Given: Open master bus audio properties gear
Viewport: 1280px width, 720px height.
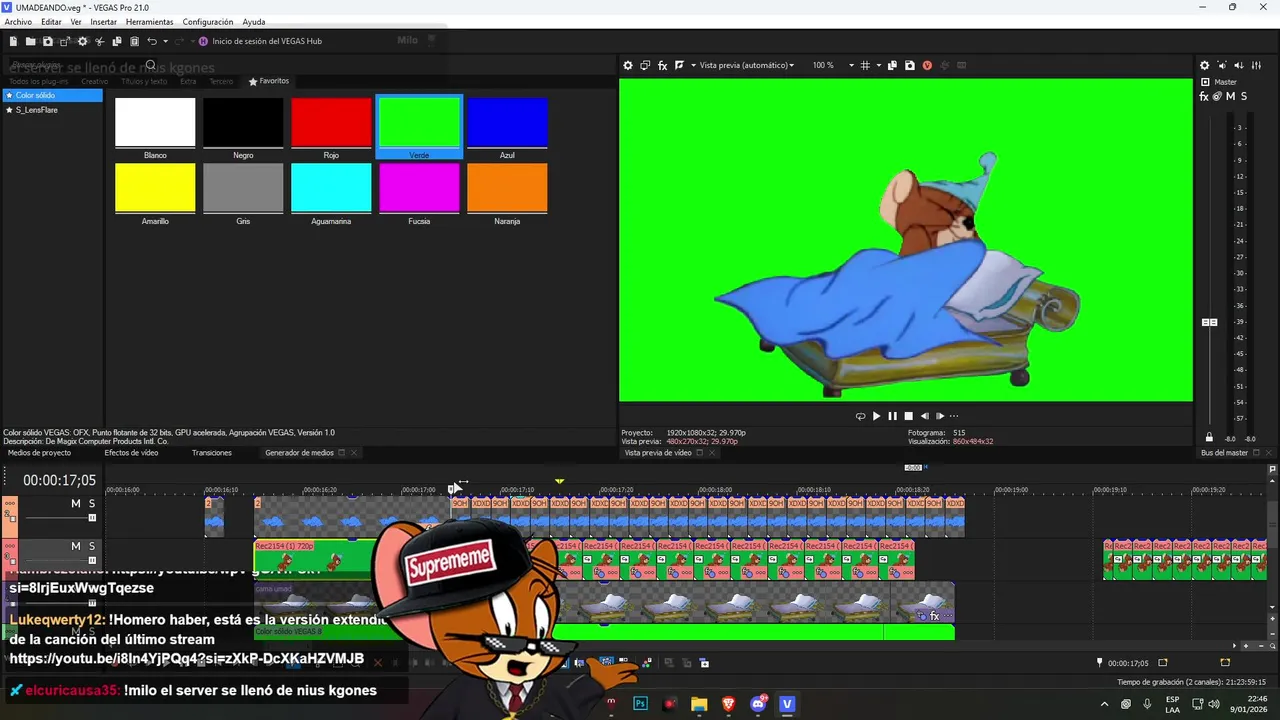Looking at the screenshot, I should [1204, 65].
